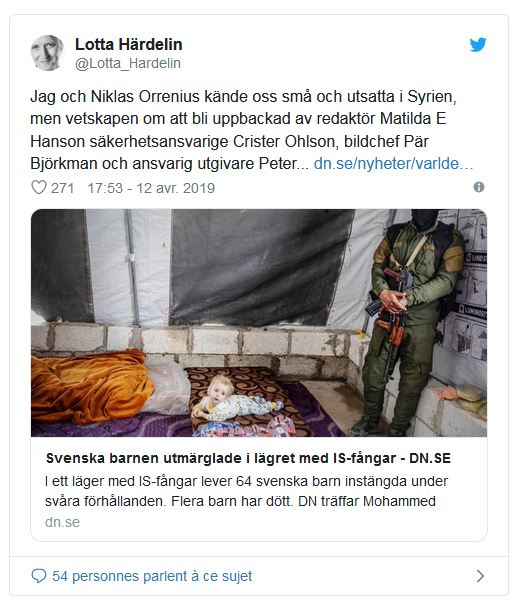Screen dimensions: 518x601
Task: Visit the @Lotta_Hardelin handle
Action: click(128, 63)
